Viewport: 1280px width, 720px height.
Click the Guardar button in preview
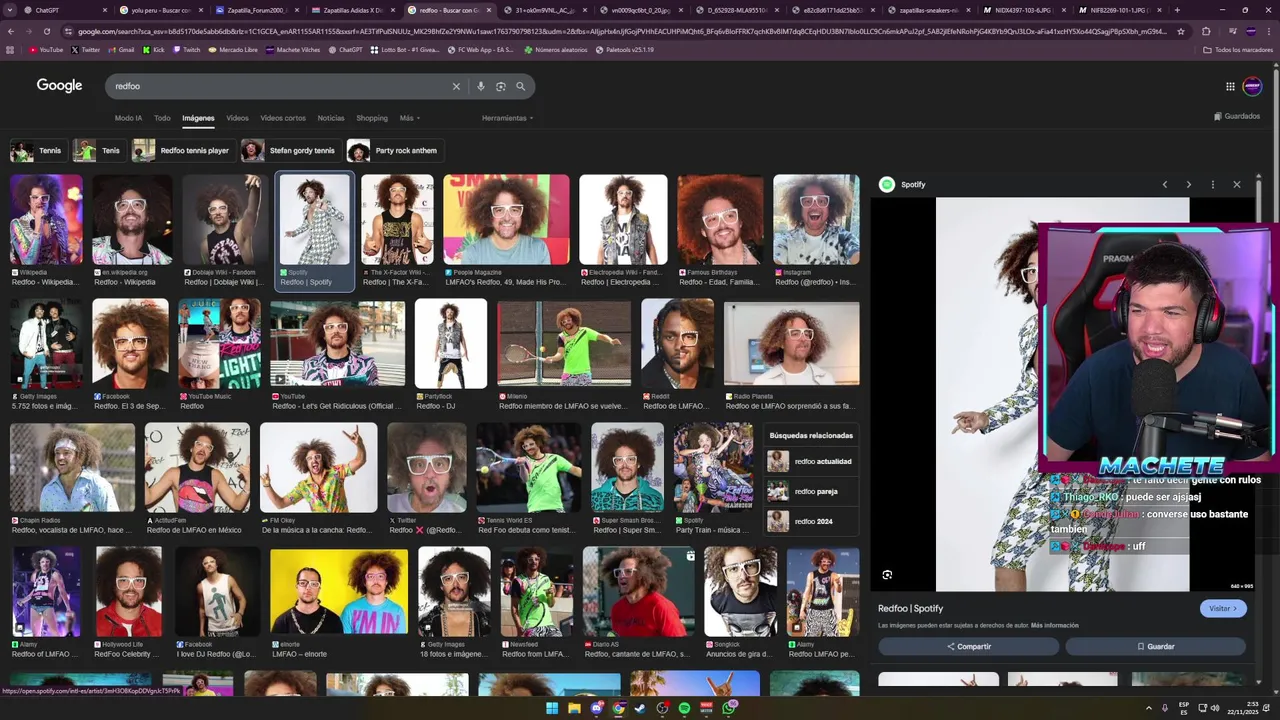[1155, 647]
